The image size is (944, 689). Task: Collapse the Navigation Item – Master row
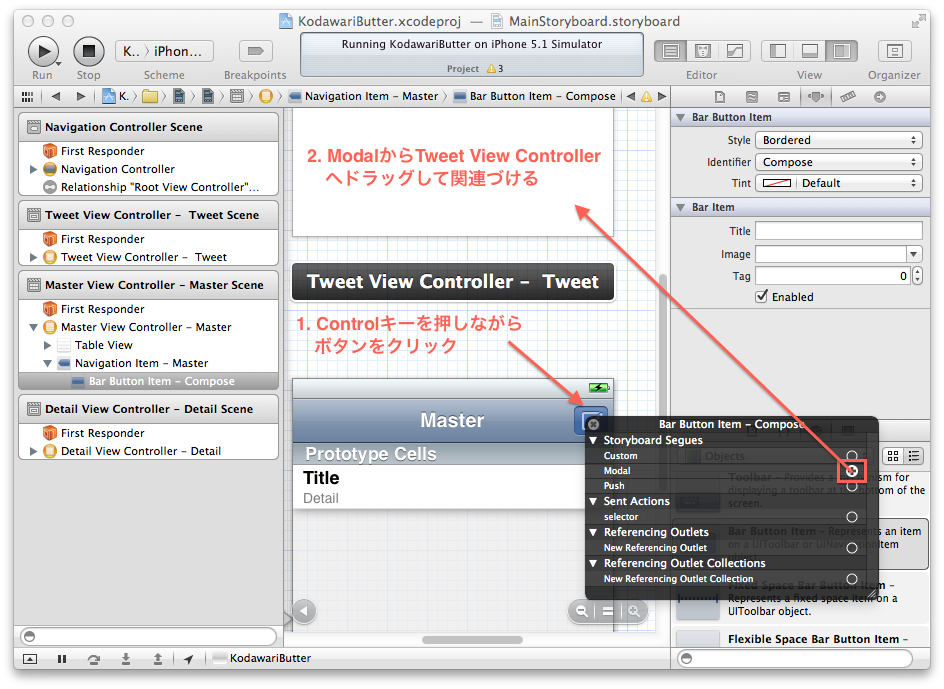[48, 364]
